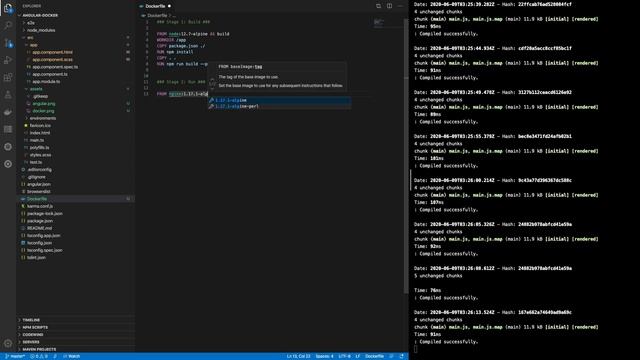Open app.component.spec.ts file
Screen dimensions: 640x360
click(x=55, y=67)
